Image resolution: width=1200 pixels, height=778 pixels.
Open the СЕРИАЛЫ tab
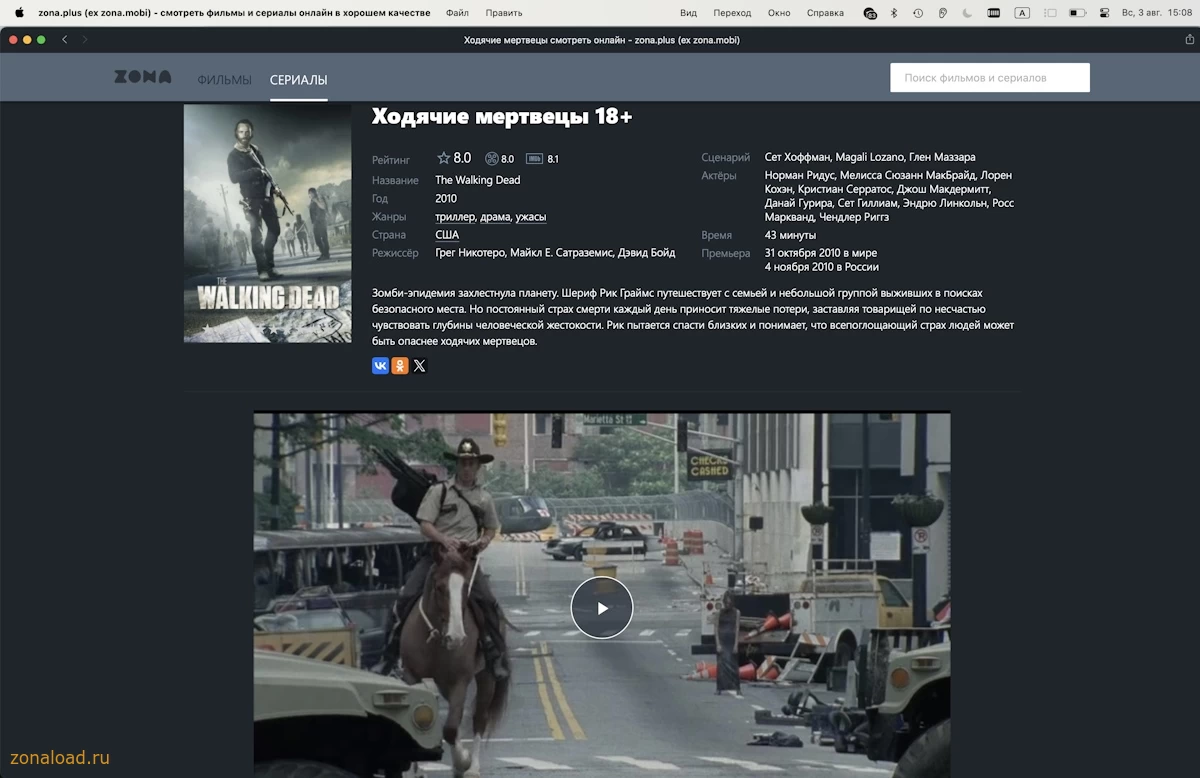click(x=299, y=80)
